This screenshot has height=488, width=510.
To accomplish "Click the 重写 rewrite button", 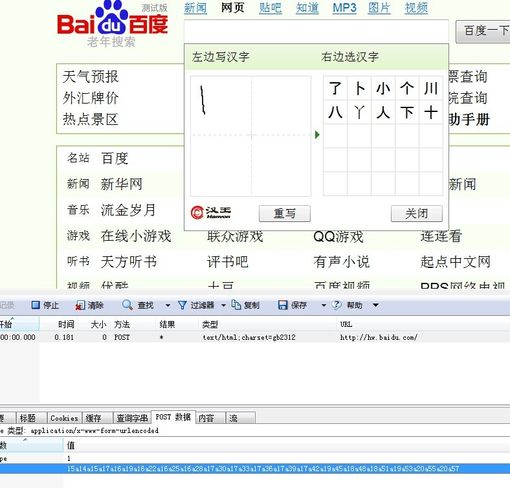I will pyautogui.click(x=285, y=213).
